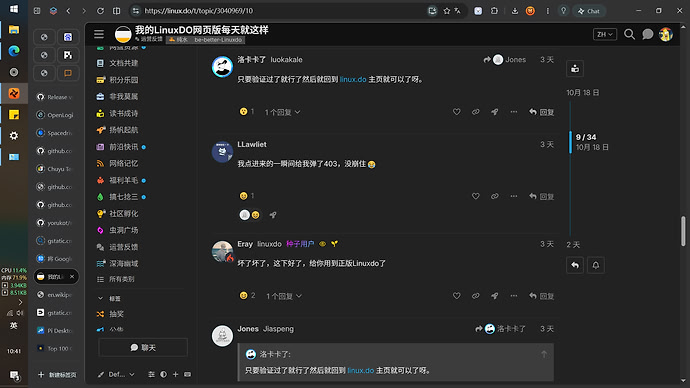Open browser downloads
This screenshot has width=690, height=388.
[514, 11]
